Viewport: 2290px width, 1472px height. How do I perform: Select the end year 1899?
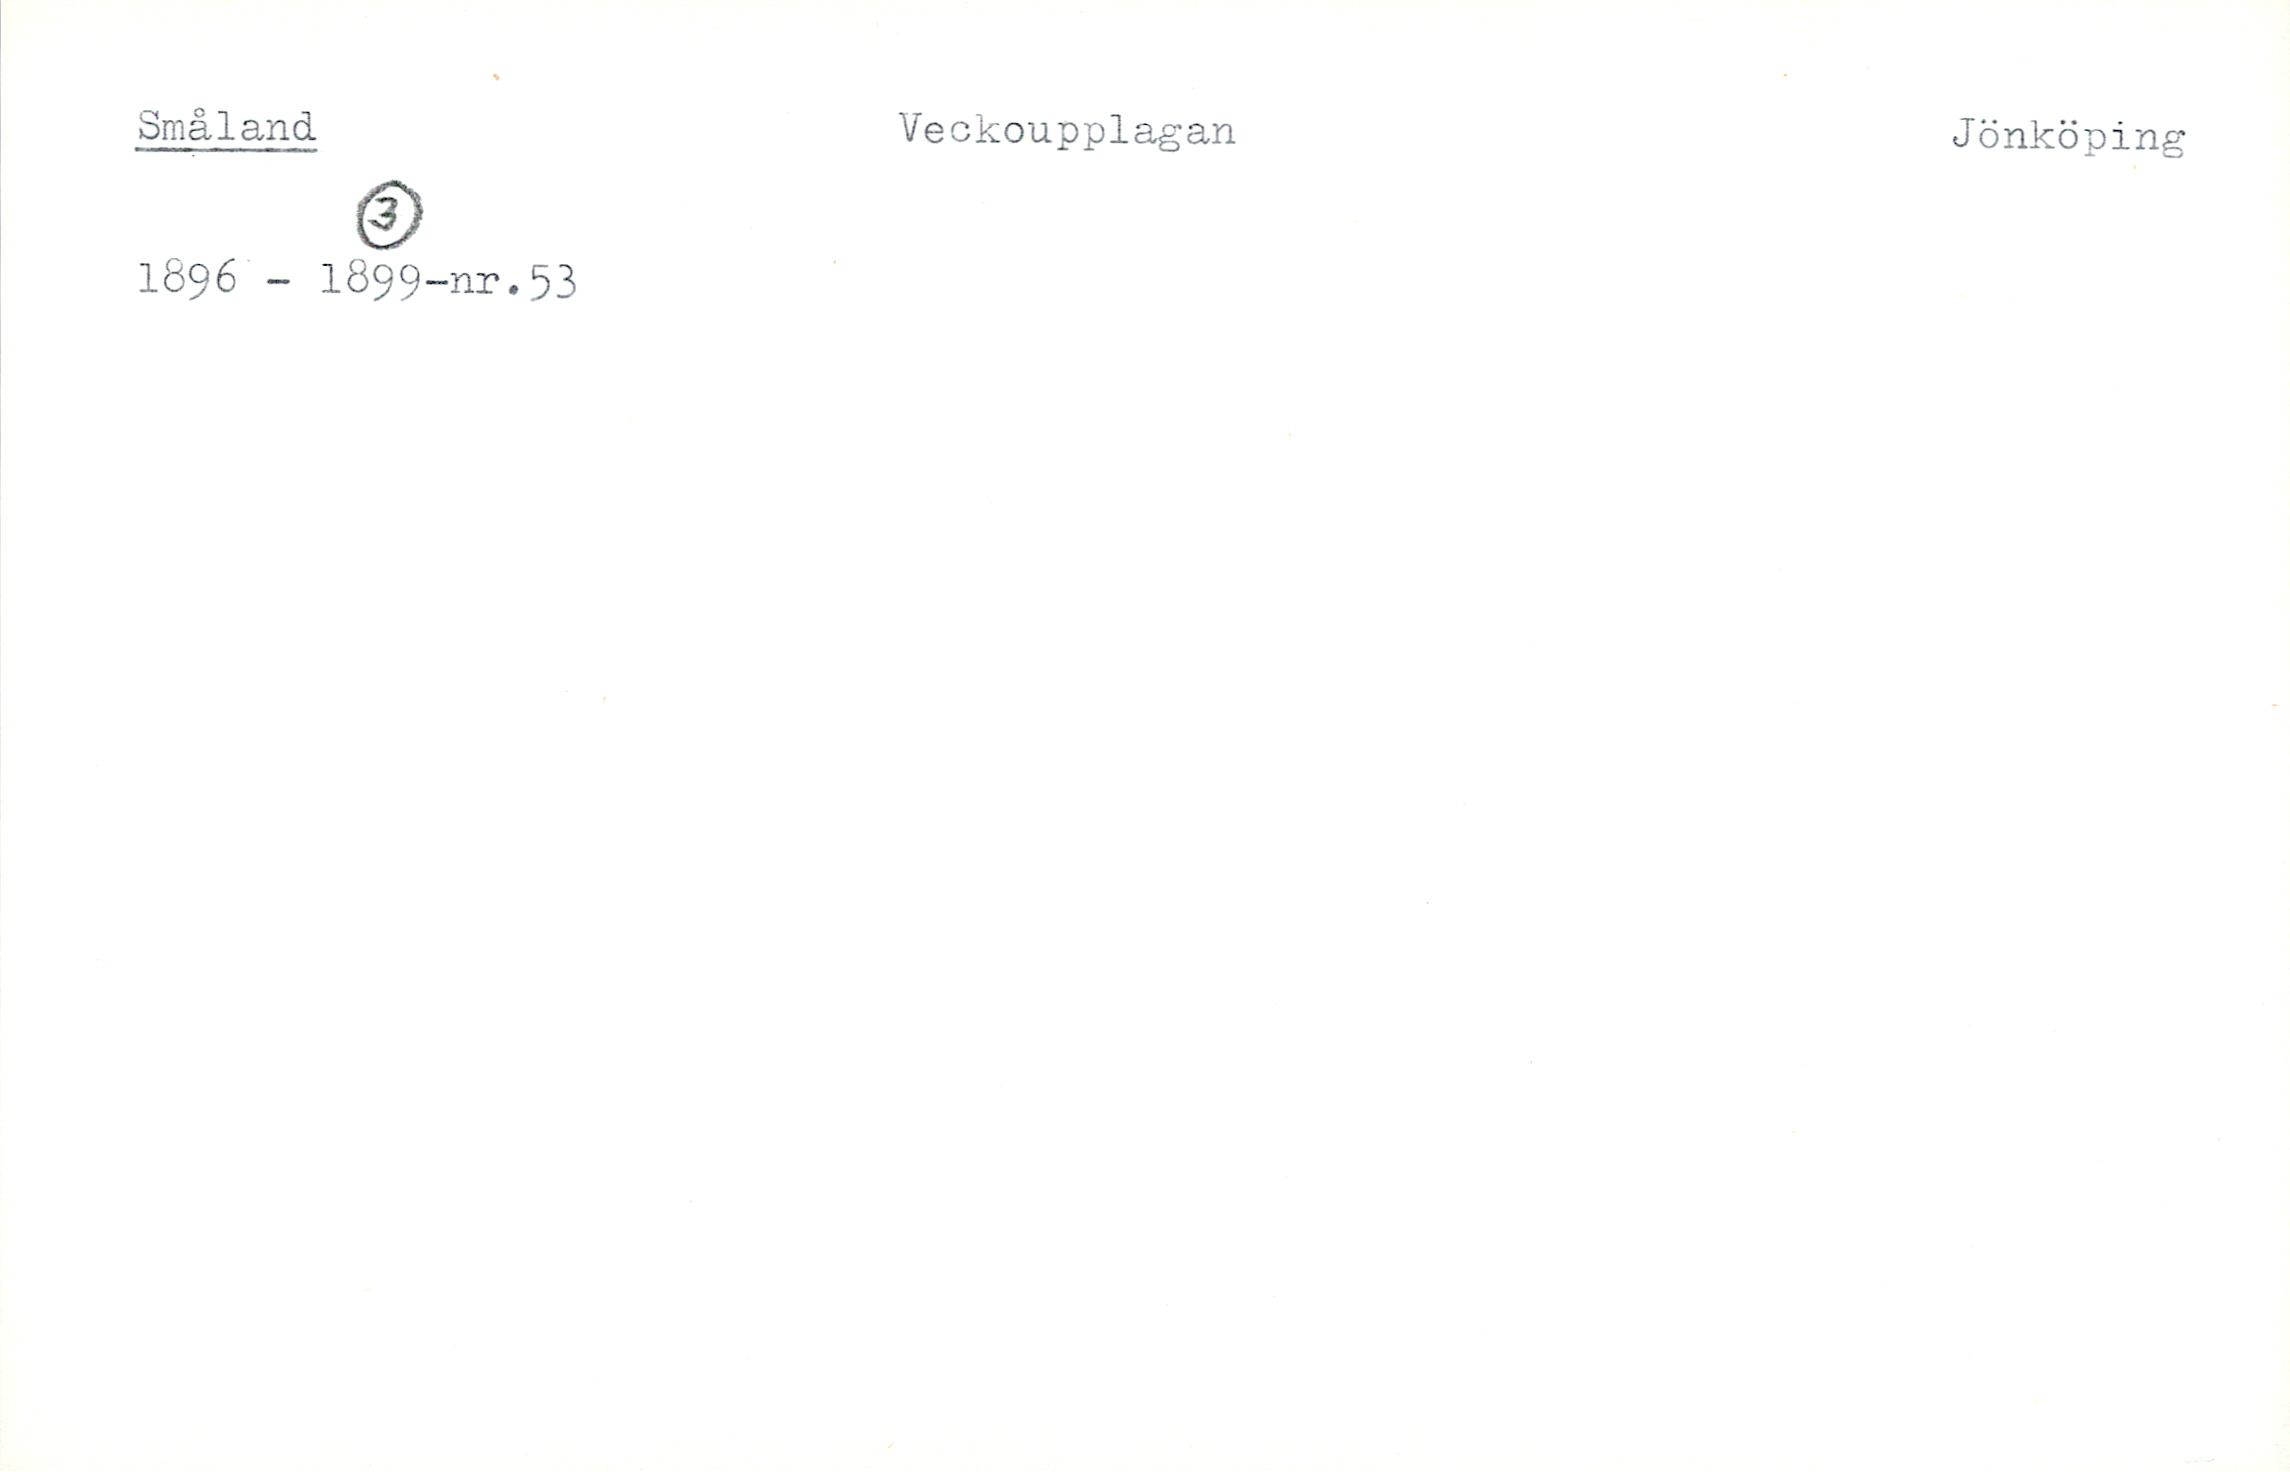tap(370, 281)
